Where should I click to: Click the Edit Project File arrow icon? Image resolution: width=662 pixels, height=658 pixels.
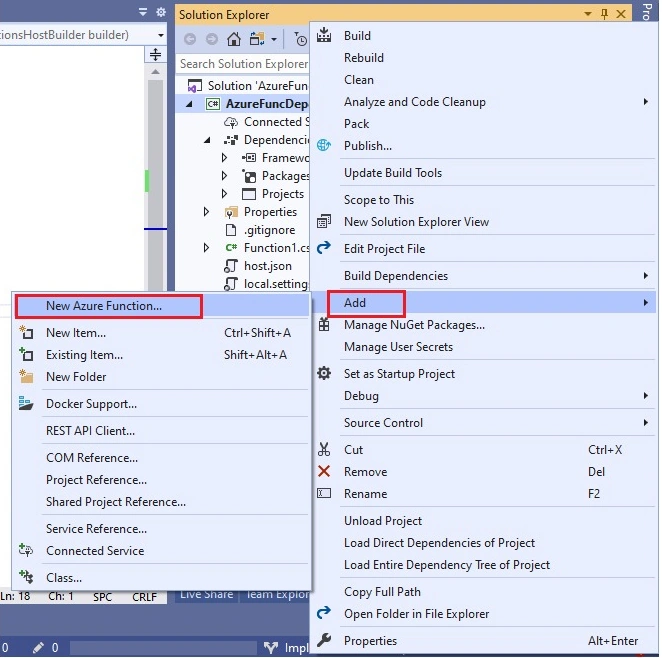[324, 248]
